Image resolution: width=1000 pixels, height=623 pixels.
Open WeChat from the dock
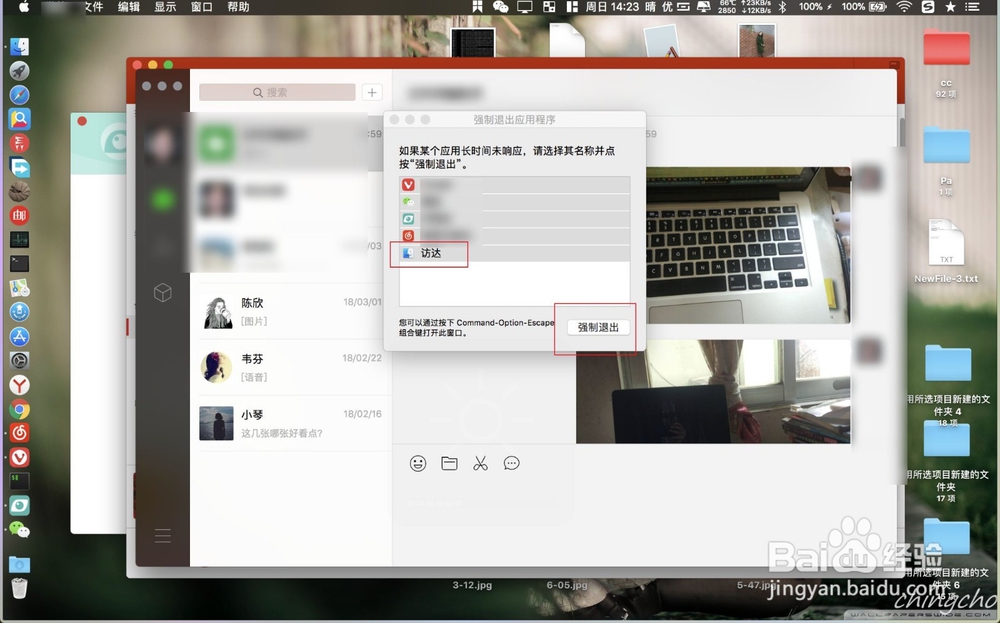19,530
